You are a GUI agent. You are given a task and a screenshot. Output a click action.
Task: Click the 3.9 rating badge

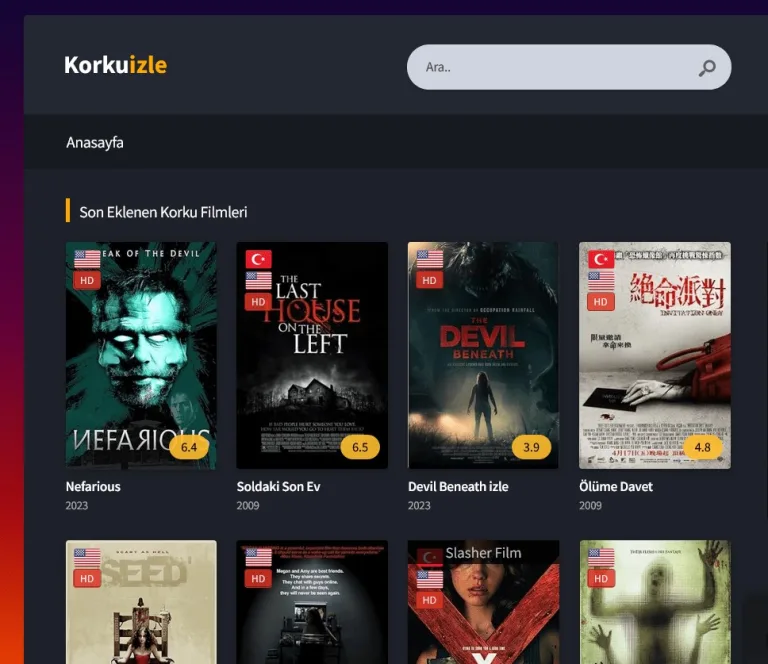pyautogui.click(x=531, y=447)
